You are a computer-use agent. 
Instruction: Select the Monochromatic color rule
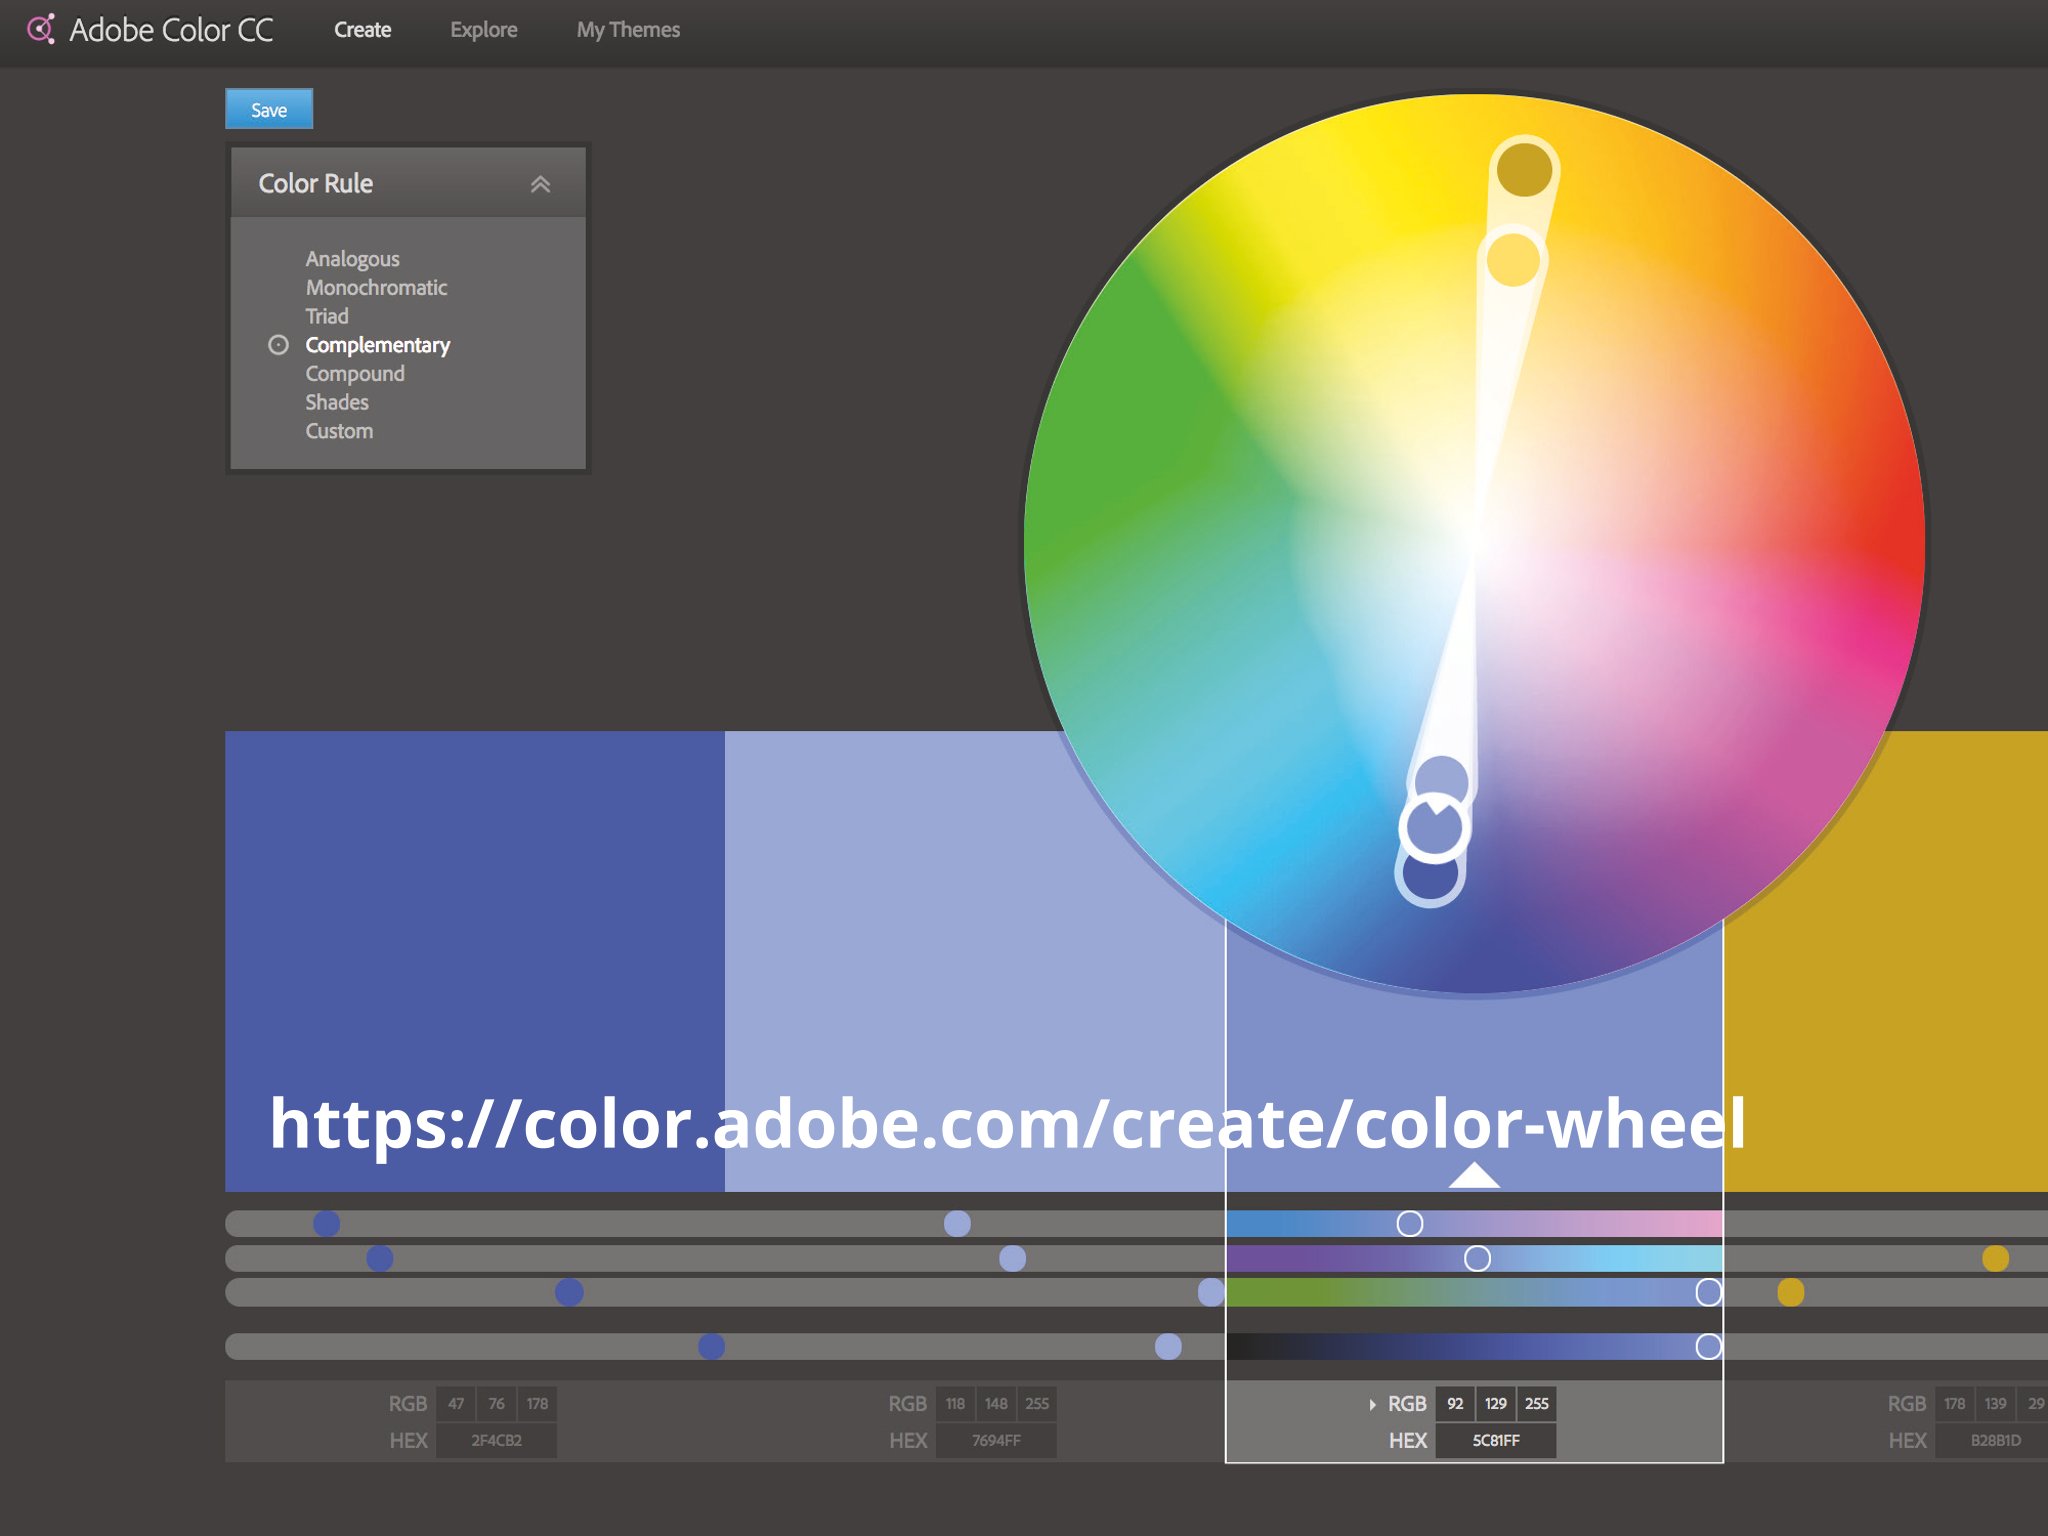click(376, 288)
